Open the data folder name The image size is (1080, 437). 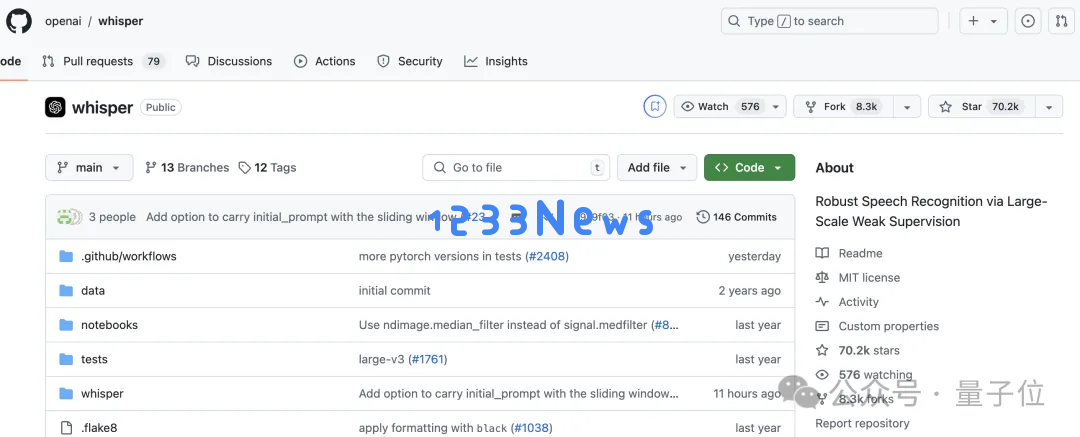click(93, 291)
